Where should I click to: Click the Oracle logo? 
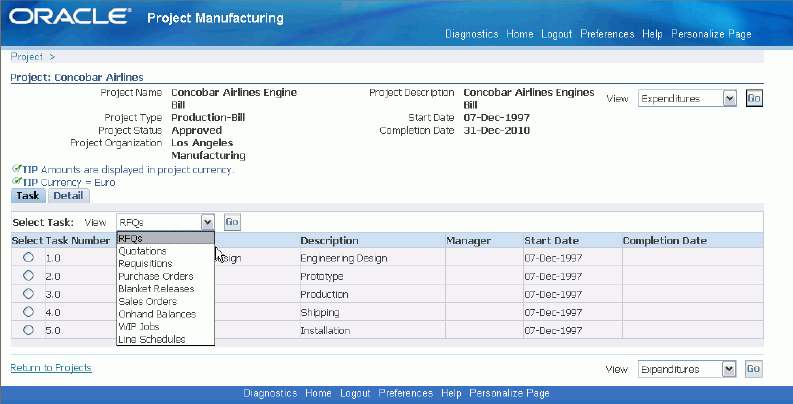tap(70, 17)
